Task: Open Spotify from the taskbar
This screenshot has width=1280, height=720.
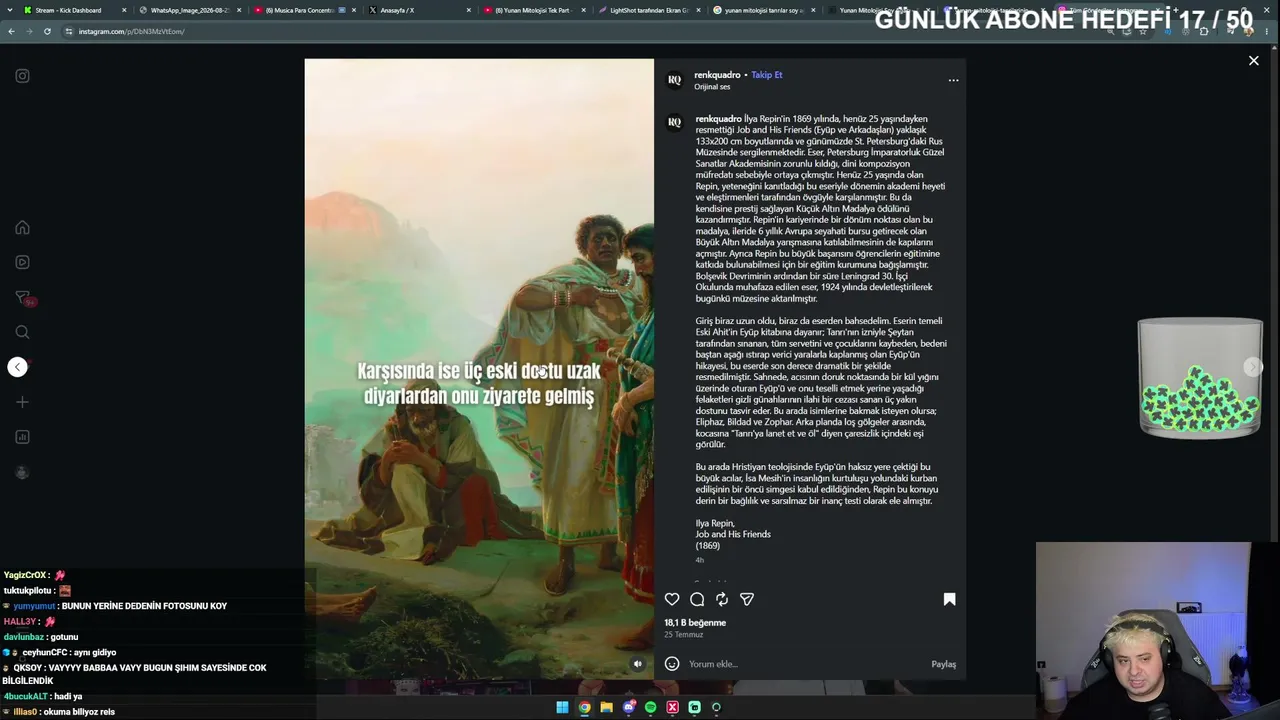Action: point(650,708)
